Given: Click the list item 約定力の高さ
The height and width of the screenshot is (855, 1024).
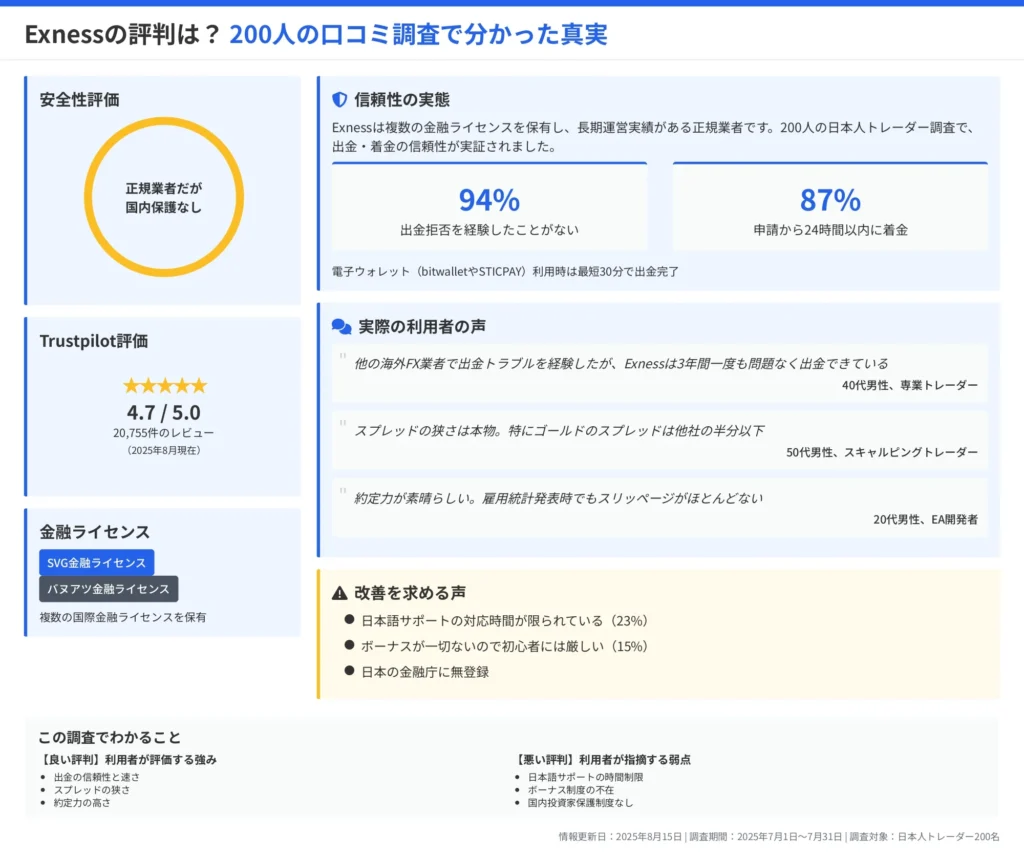Looking at the screenshot, I should click(82, 803).
